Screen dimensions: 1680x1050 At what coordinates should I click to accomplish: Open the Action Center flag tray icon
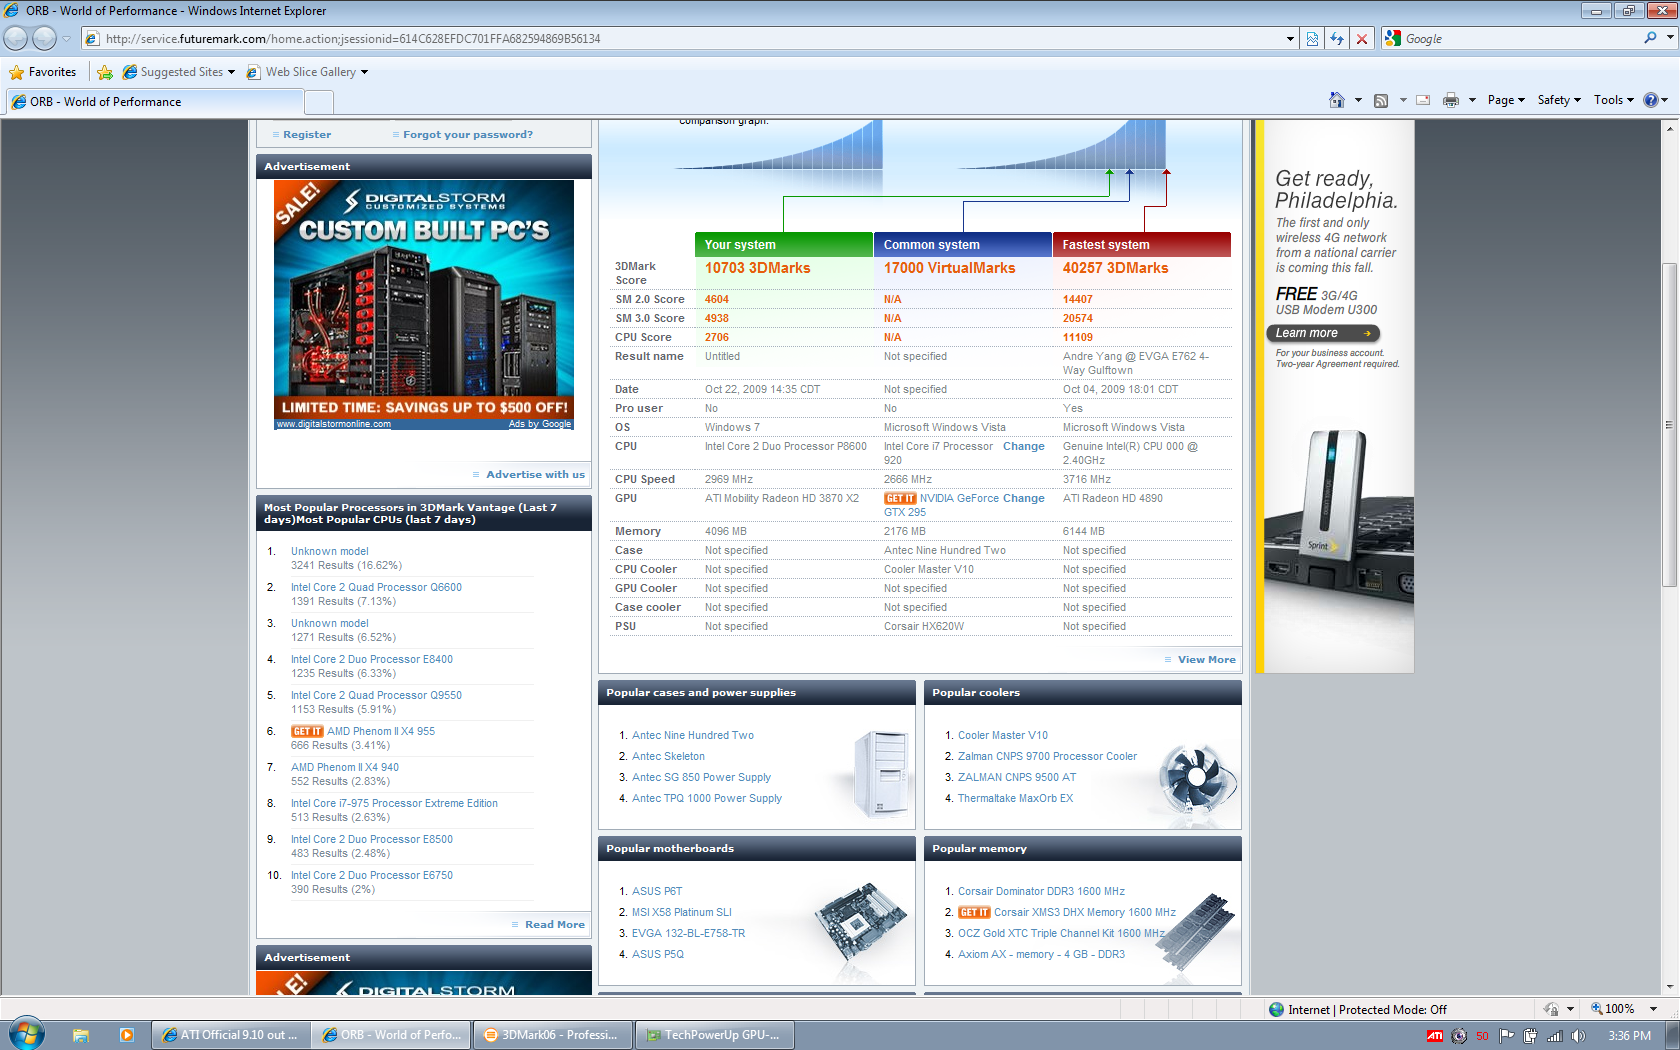pyautogui.click(x=1506, y=1036)
